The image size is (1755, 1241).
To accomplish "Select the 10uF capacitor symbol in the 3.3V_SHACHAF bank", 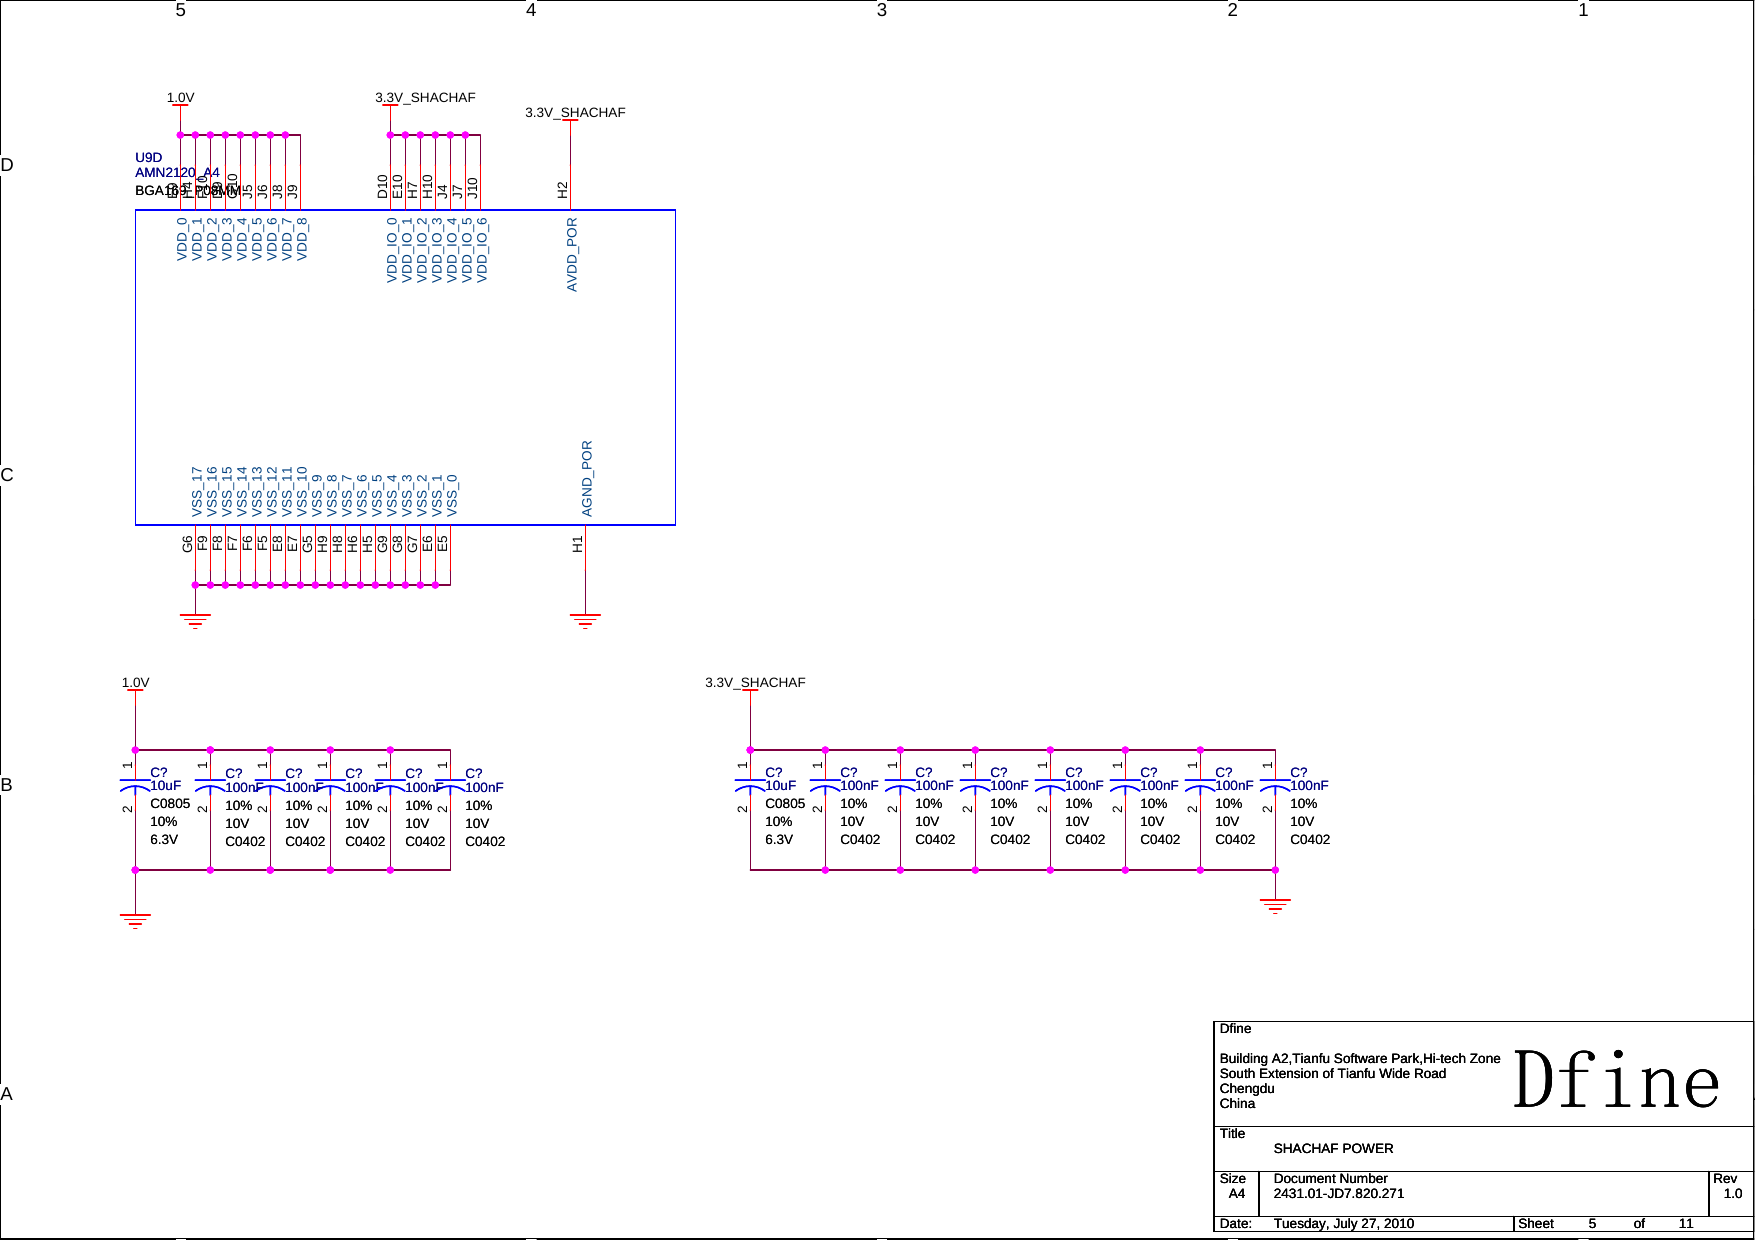I will (x=750, y=785).
